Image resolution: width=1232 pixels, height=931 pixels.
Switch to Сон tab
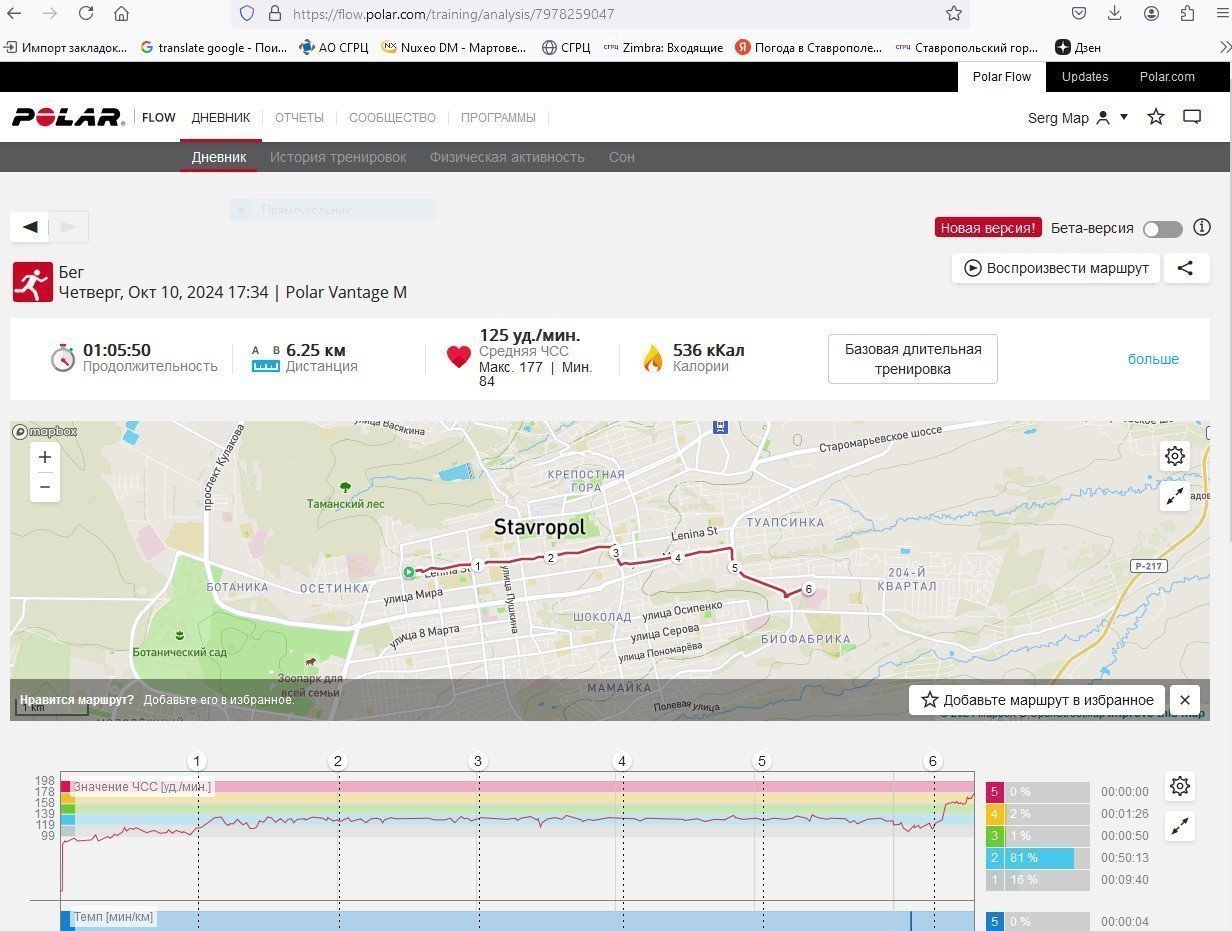(622, 157)
